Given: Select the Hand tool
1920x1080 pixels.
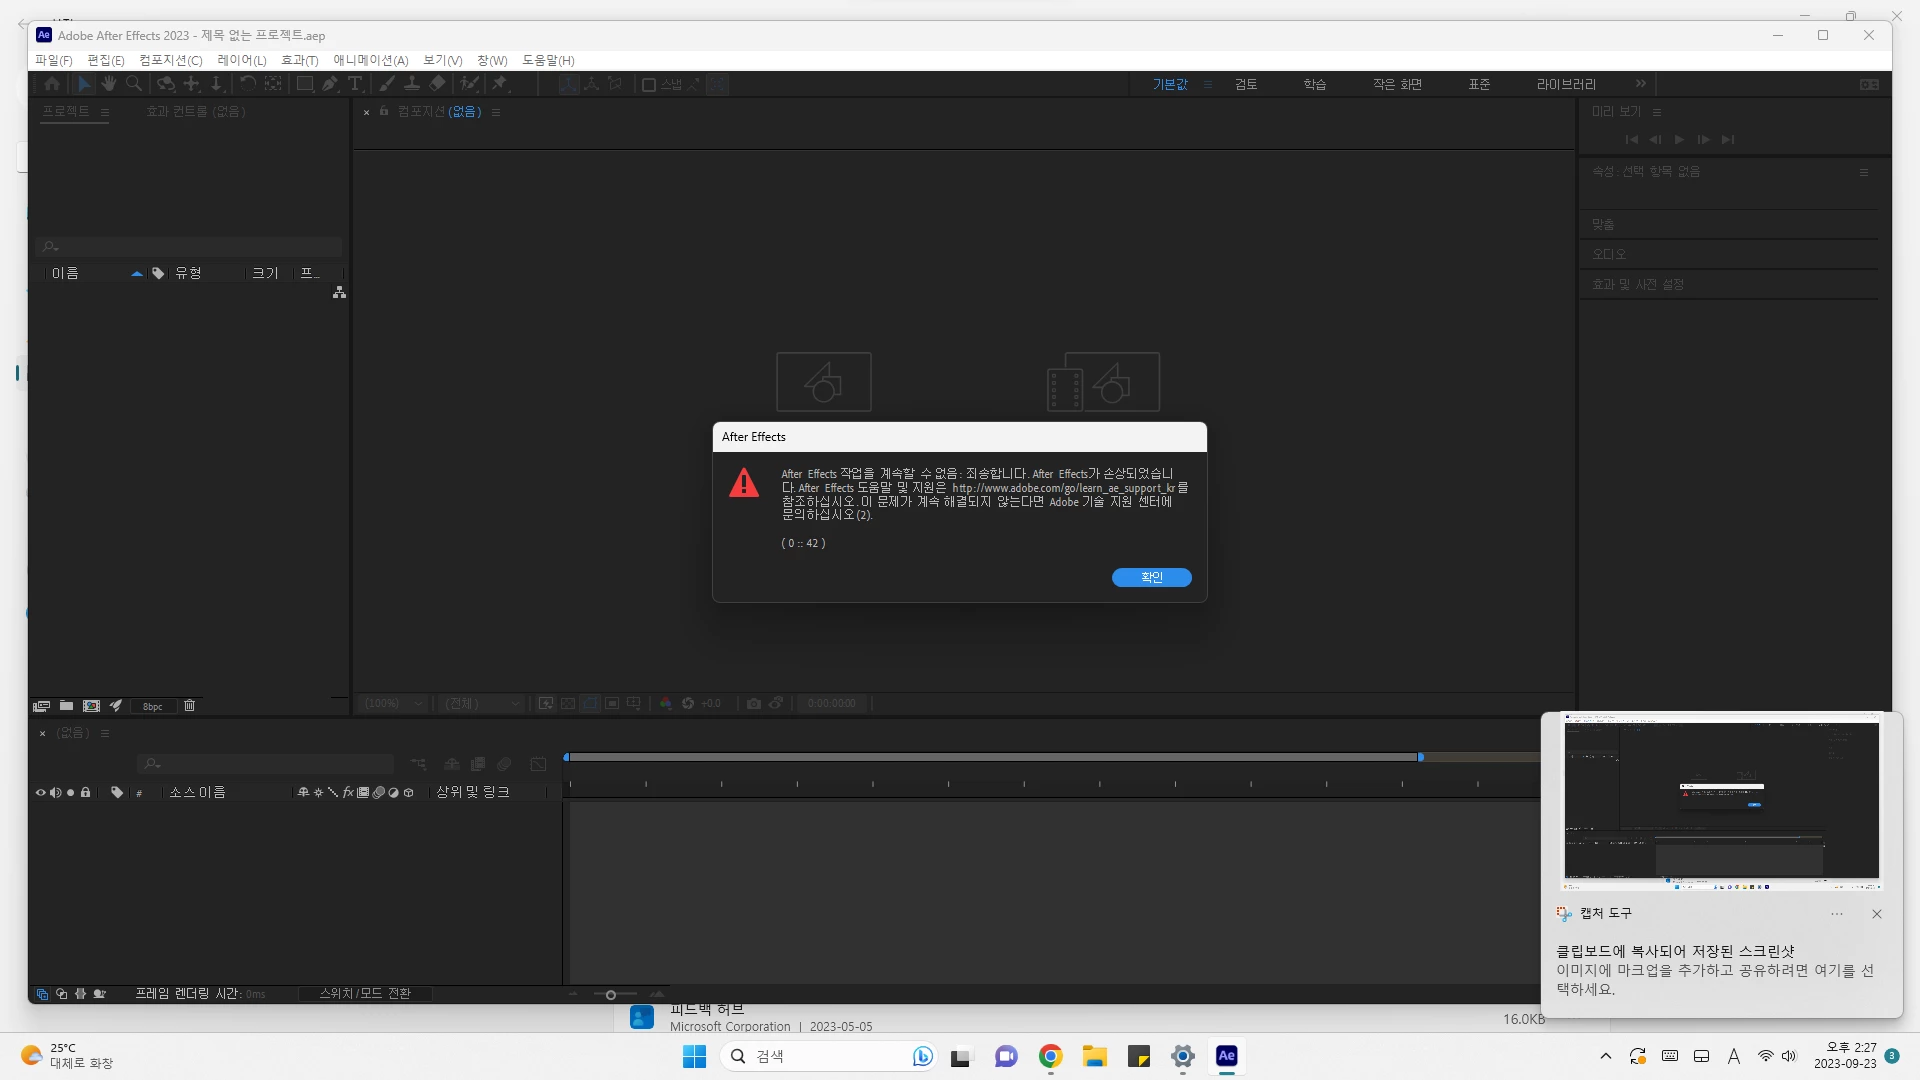Looking at the screenshot, I should point(109,84).
